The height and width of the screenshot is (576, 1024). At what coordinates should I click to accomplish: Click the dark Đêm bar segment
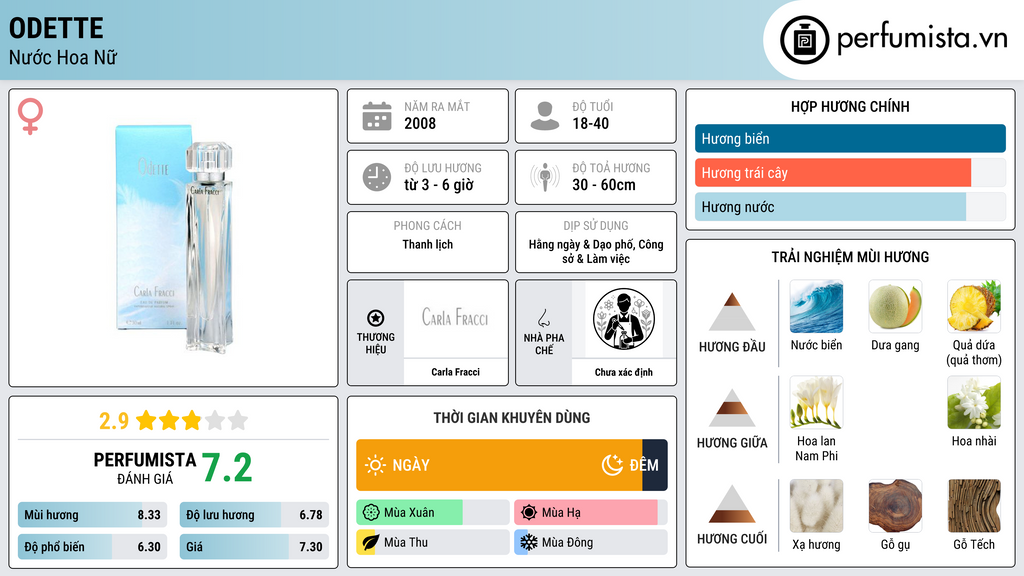(655, 465)
